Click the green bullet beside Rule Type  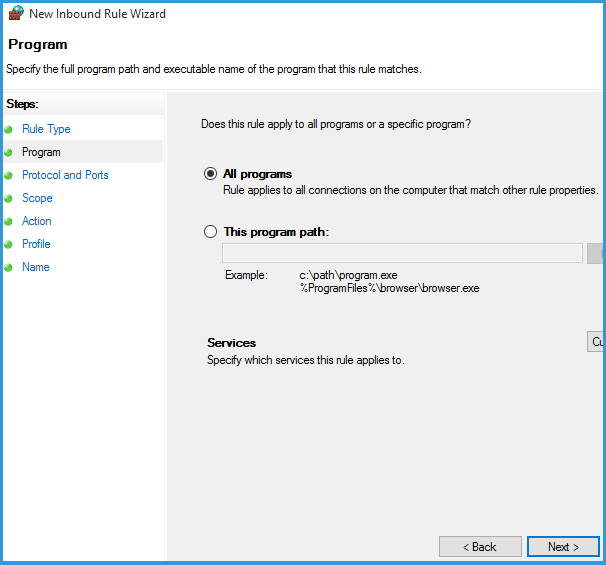(9, 130)
